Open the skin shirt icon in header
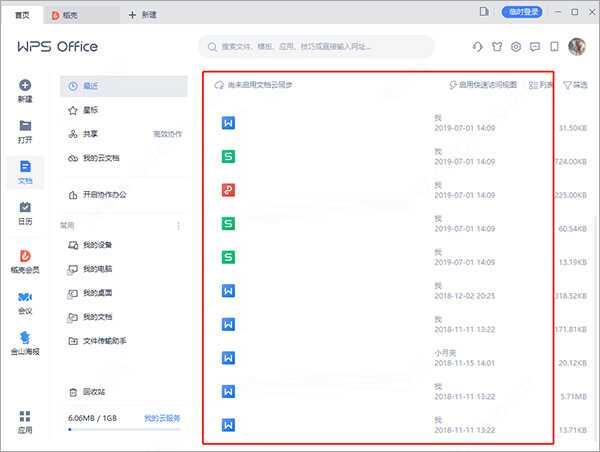Viewport: 600px width, 452px height. point(497,47)
